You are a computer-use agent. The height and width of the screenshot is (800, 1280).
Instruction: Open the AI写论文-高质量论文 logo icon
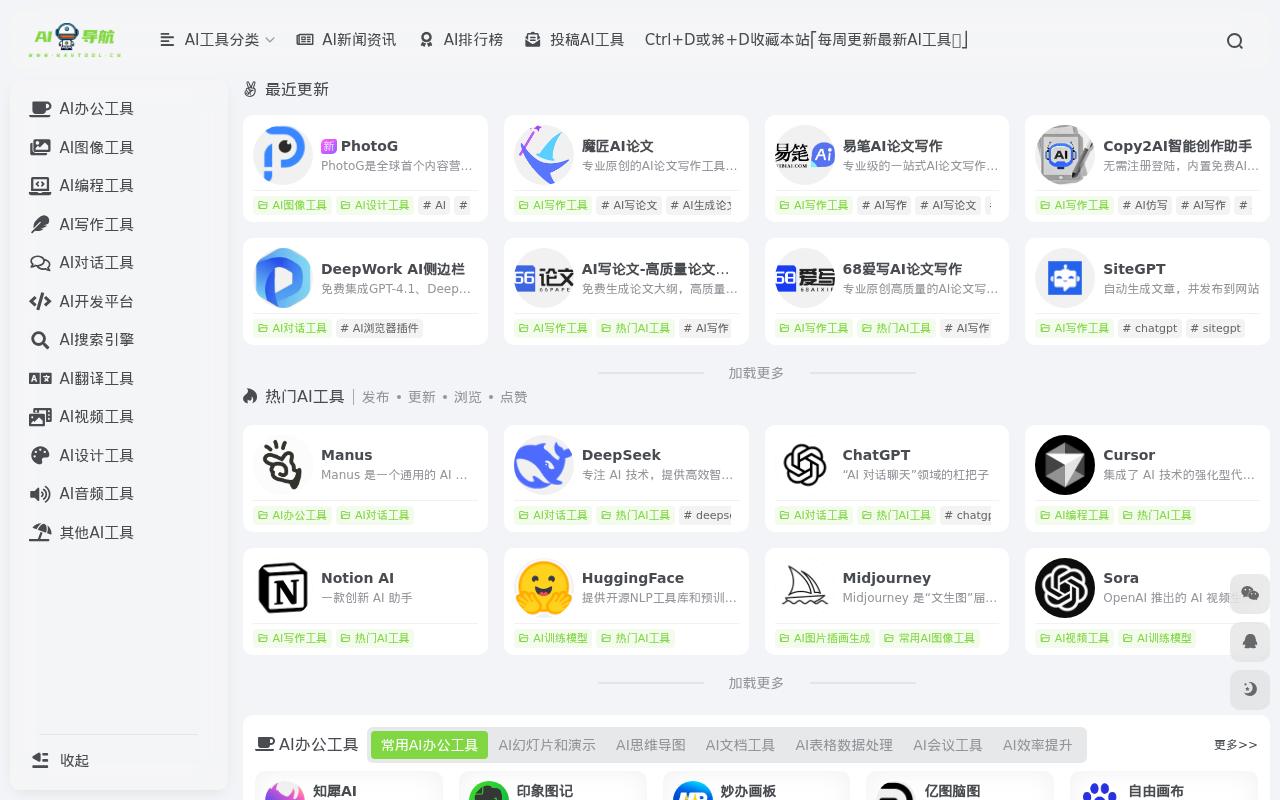coord(544,278)
